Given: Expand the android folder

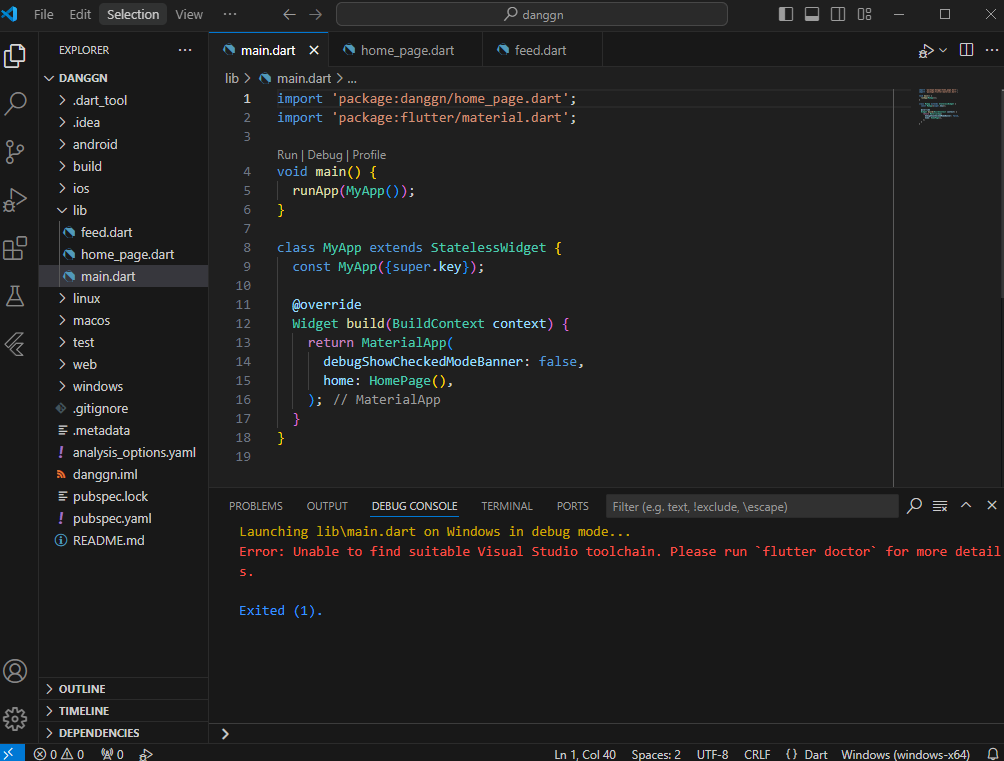Looking at the screenshot, I should pos(62,144).
